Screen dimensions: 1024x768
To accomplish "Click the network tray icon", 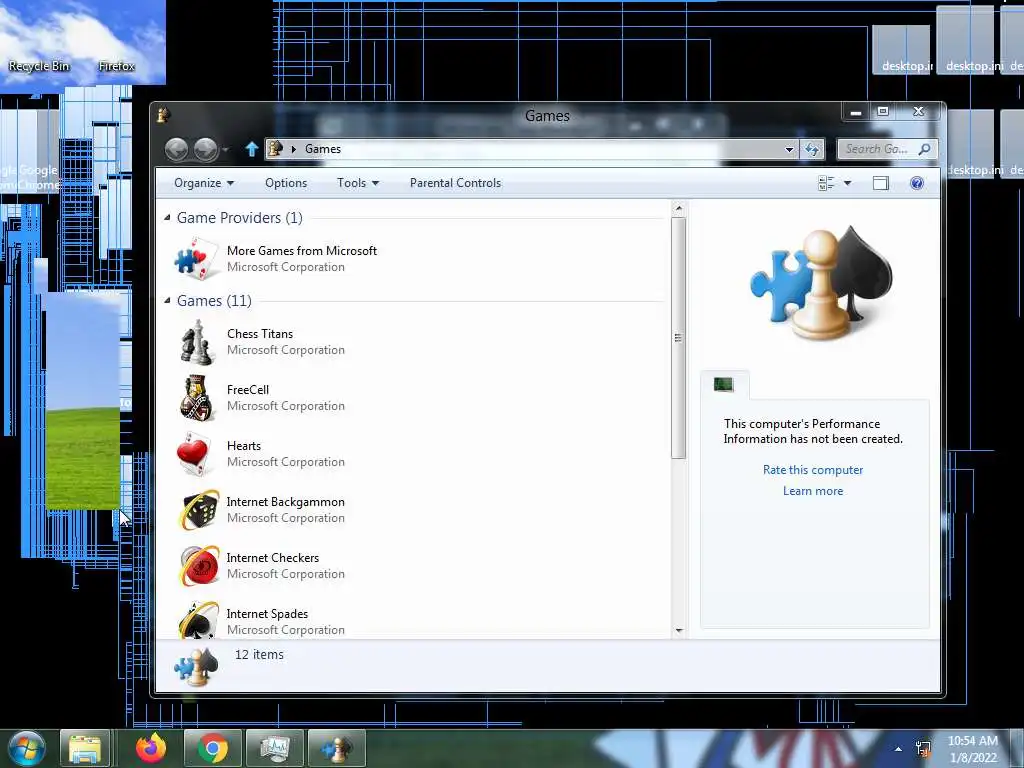I will [x=923, y=749].
